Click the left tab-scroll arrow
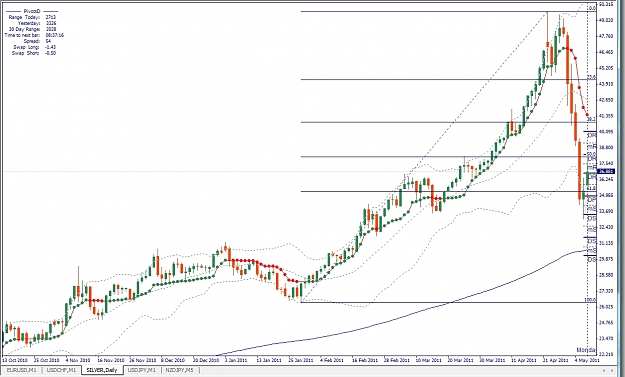Screen dimensions: 625x377 pyautogui.click(x=605, y=371)
